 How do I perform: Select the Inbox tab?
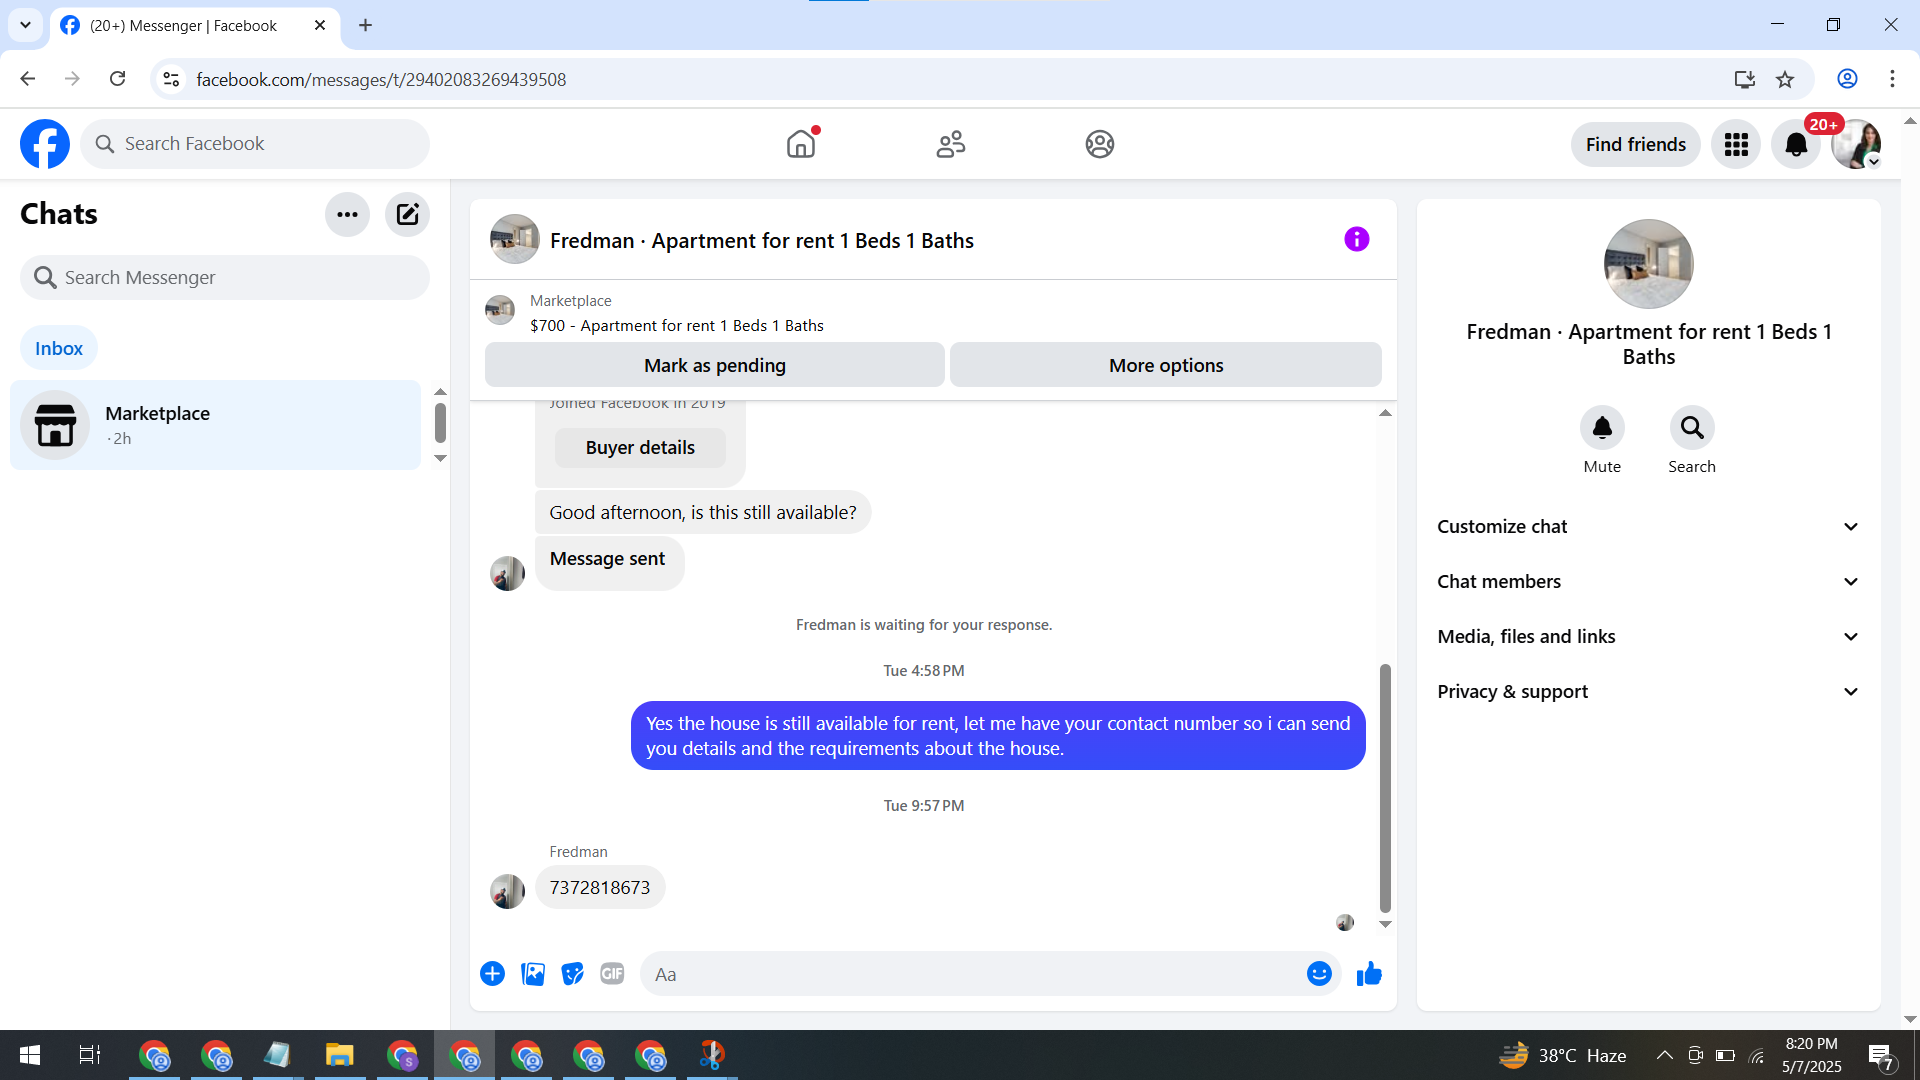[59, 348]
